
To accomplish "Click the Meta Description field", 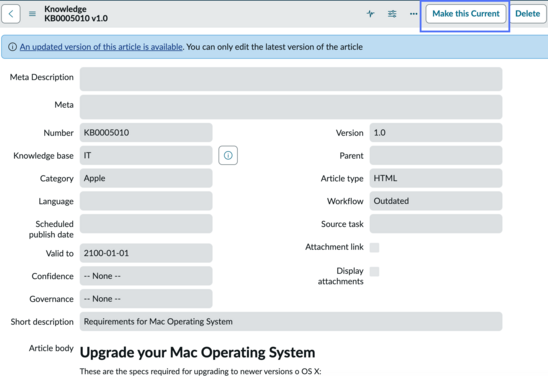I will (291, 79).
